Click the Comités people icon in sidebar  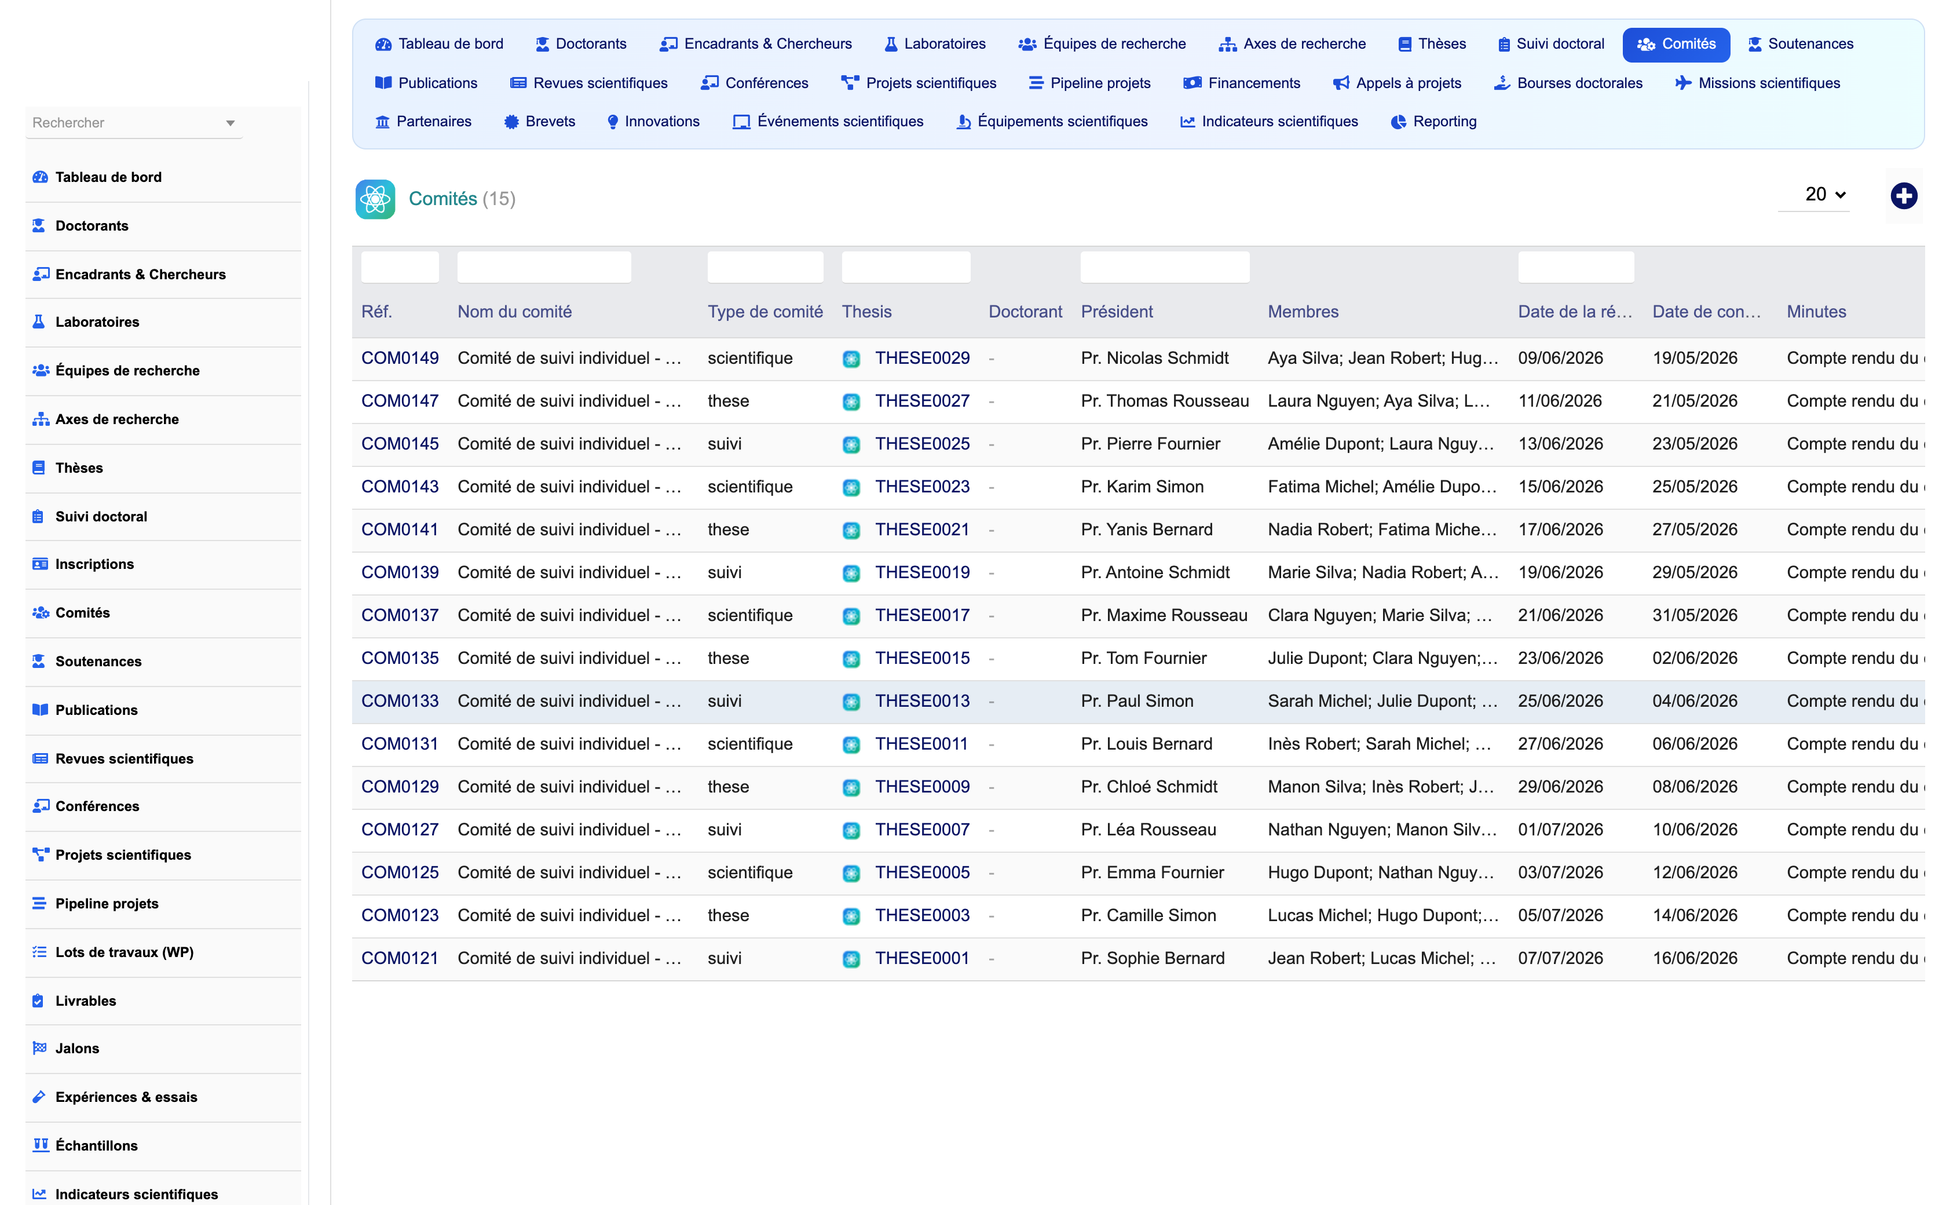coord(40,613)
